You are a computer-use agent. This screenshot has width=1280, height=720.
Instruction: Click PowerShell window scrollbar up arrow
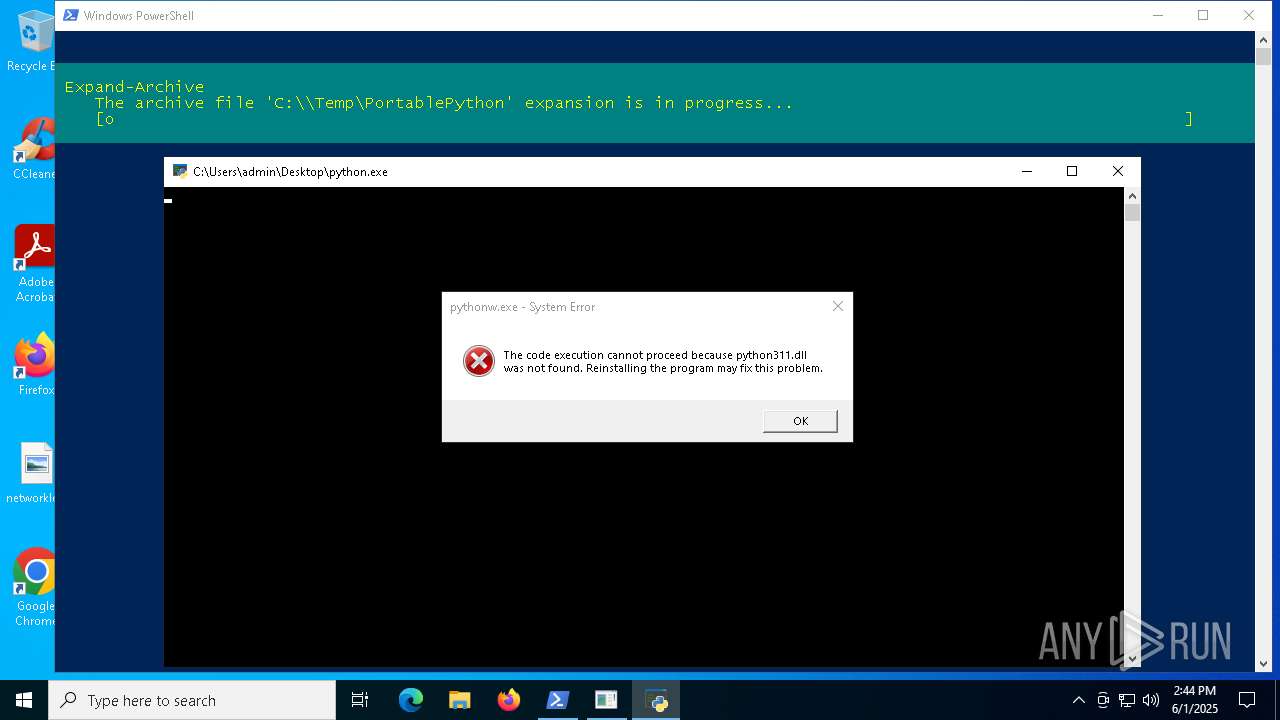[1263, 40]
